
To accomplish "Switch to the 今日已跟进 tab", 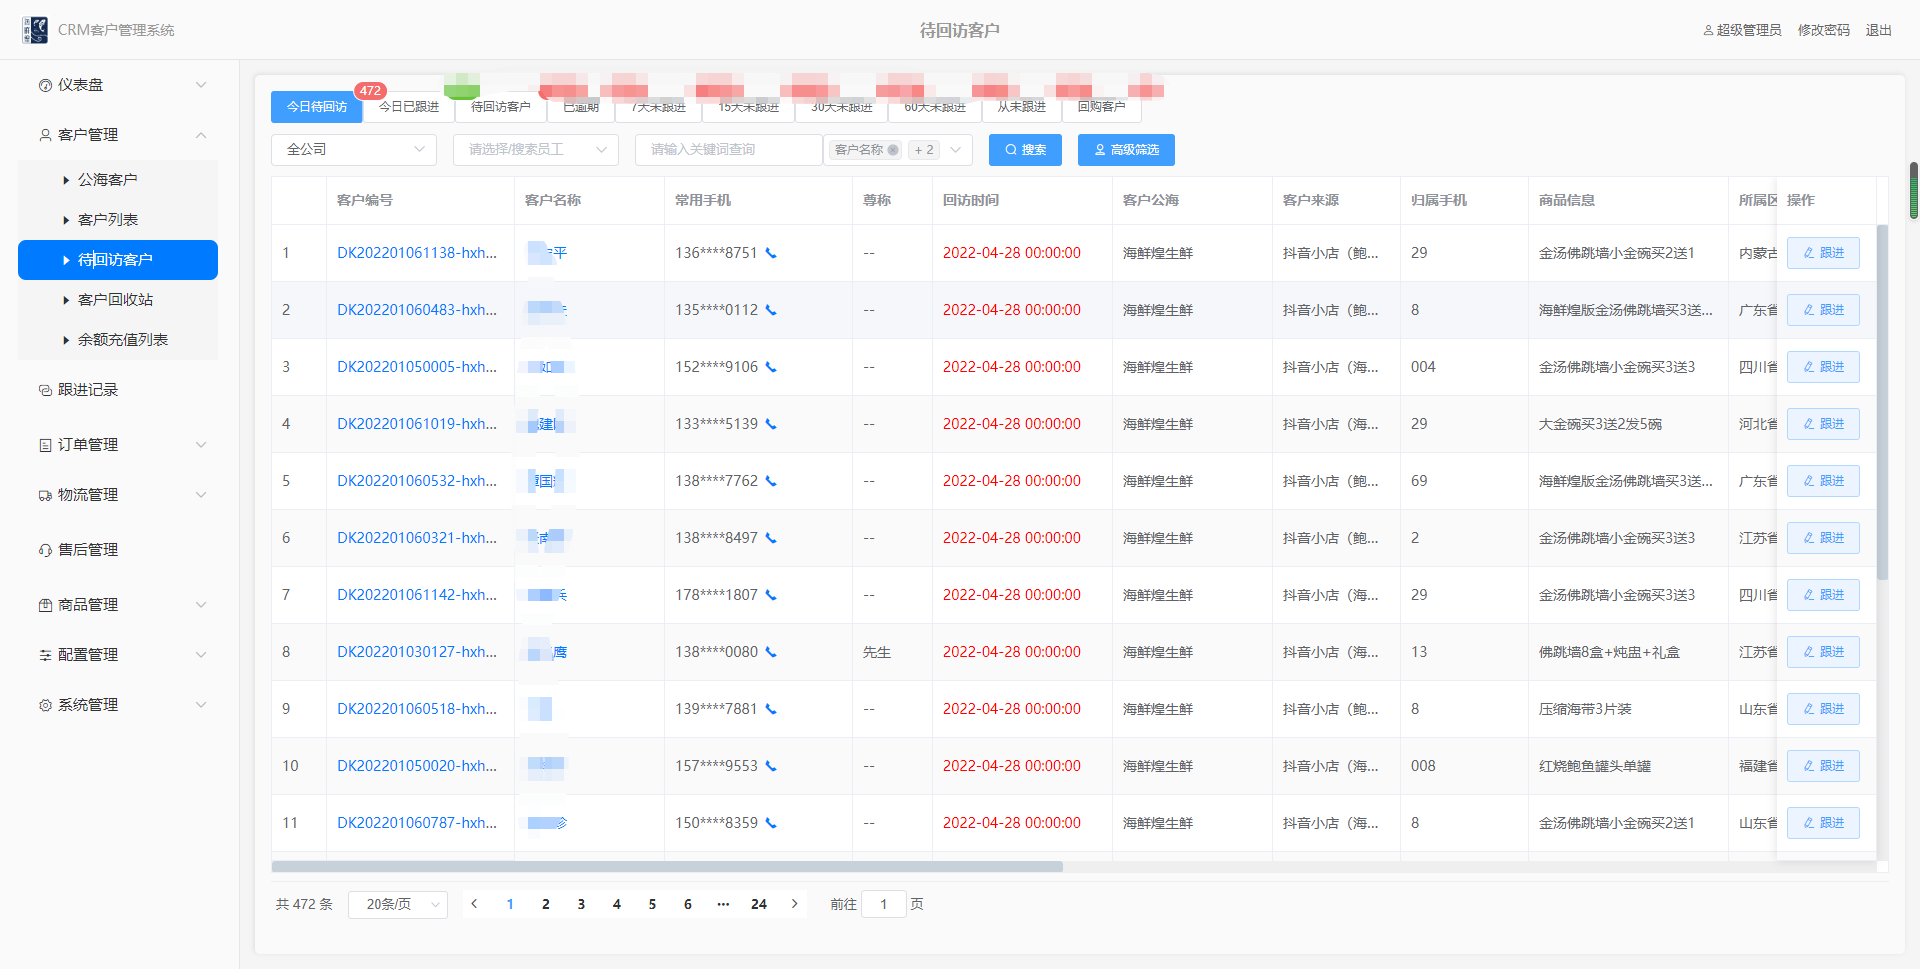I will click(x=409, y=107).
